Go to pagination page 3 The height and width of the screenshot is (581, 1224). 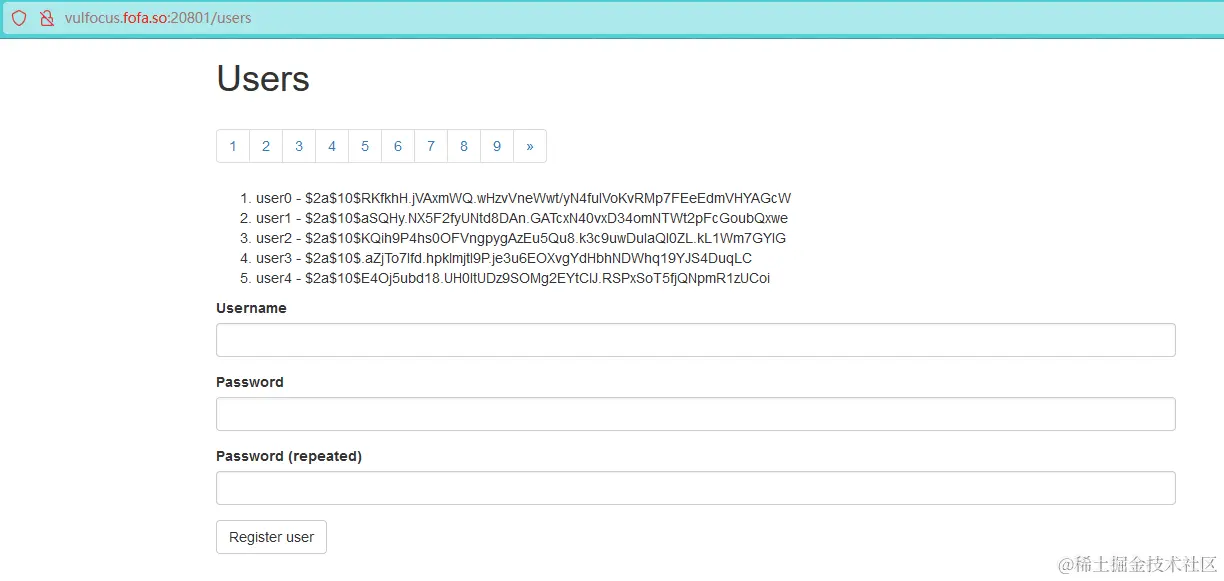click(x=299, y=146)
